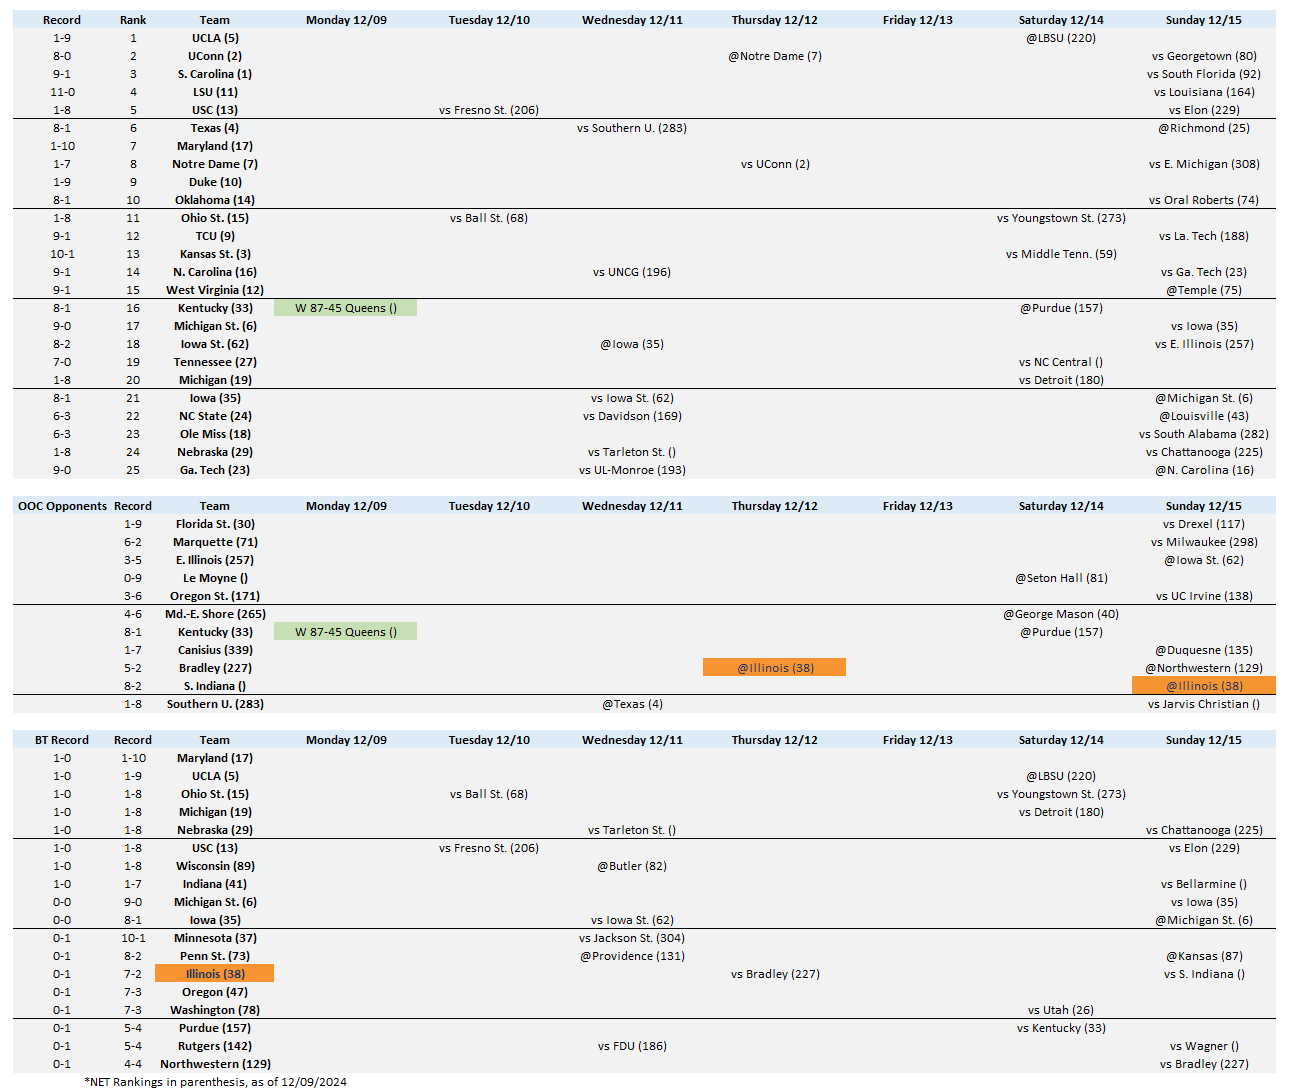Click the @Seton Hall (81) game cell
The height and width of the screenshot is (1092, 1292).
point(1061,578)
